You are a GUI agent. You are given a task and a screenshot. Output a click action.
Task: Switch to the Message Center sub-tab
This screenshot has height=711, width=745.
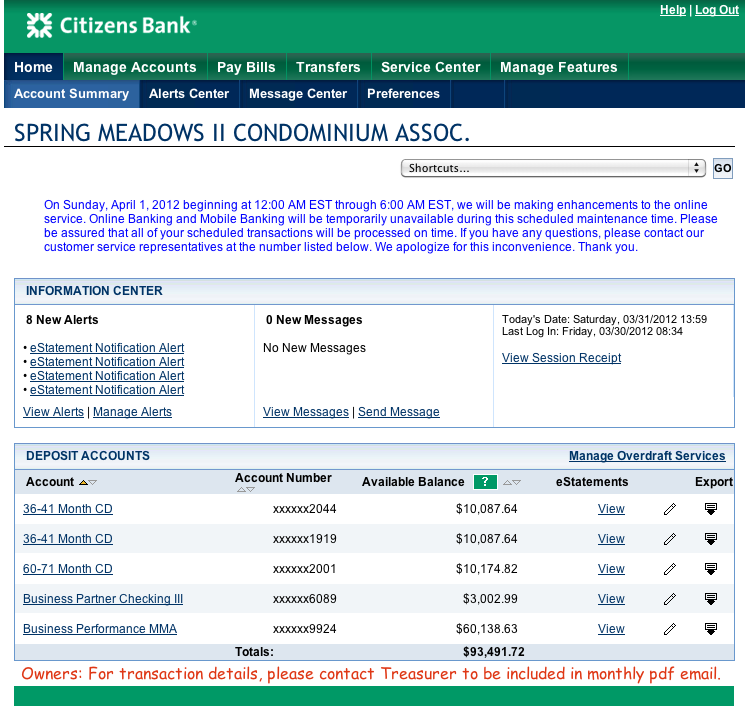[x=298, y=94]
